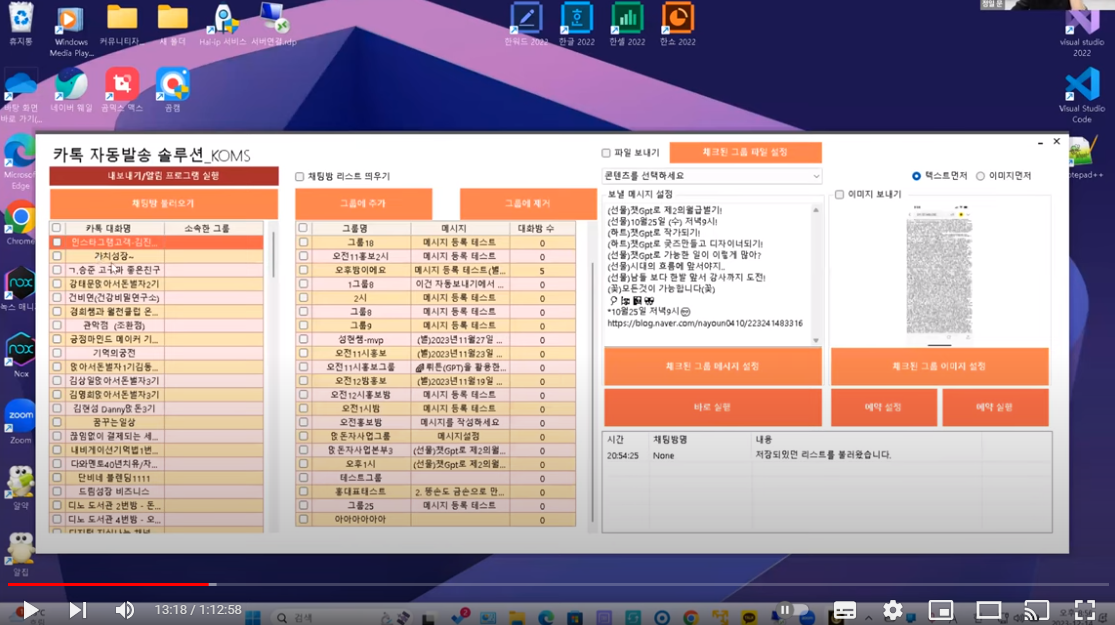Enable miniplayer mode
Image resolution: width=1115 pixels, height=625 pixels.
coord(941,609)
